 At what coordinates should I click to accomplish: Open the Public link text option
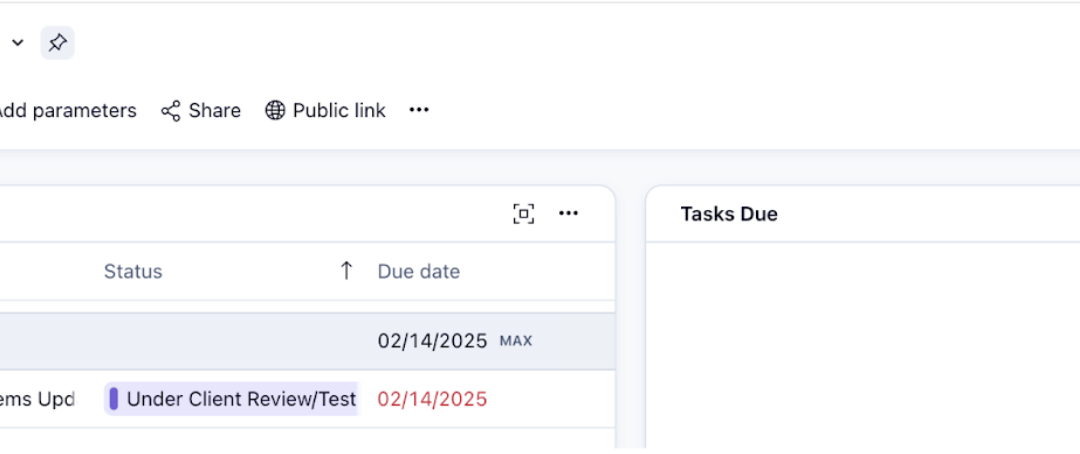coord(338,111)
